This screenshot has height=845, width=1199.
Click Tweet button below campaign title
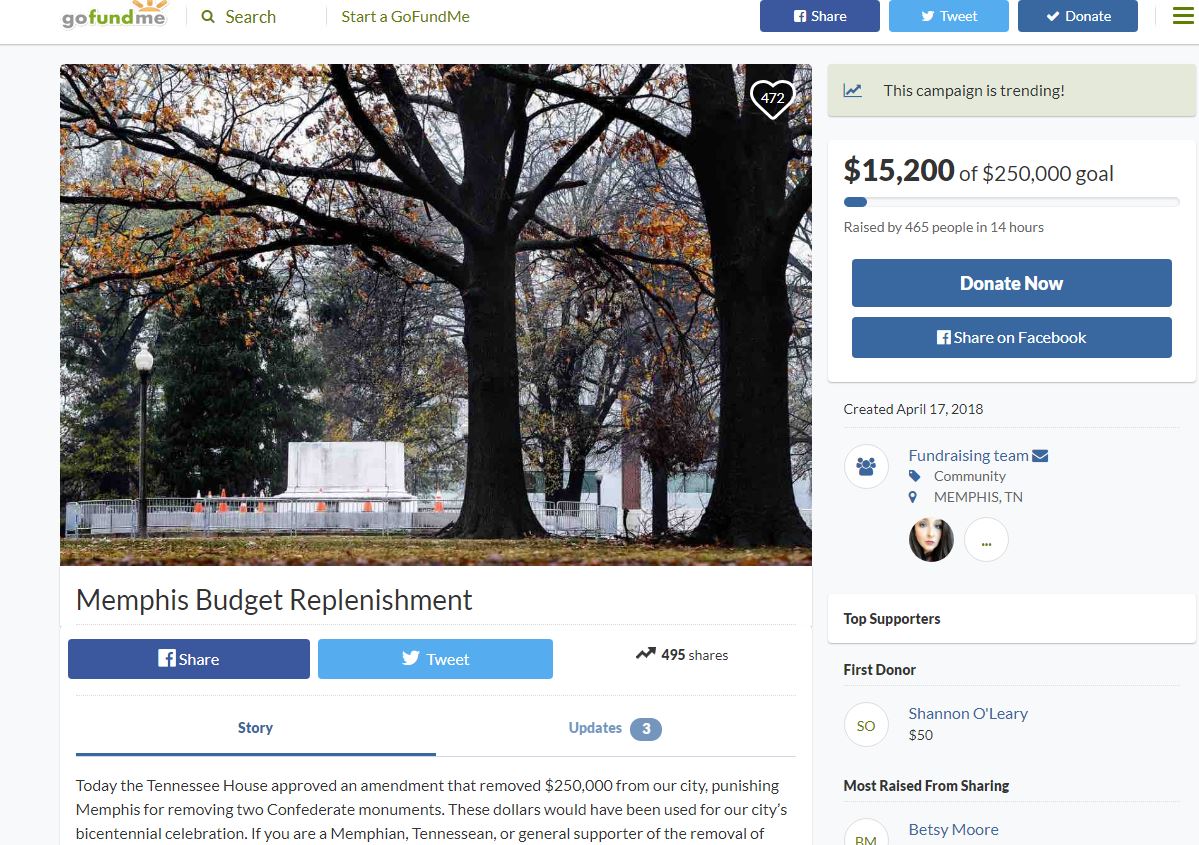pyautogui.click(x=435, y=659)
